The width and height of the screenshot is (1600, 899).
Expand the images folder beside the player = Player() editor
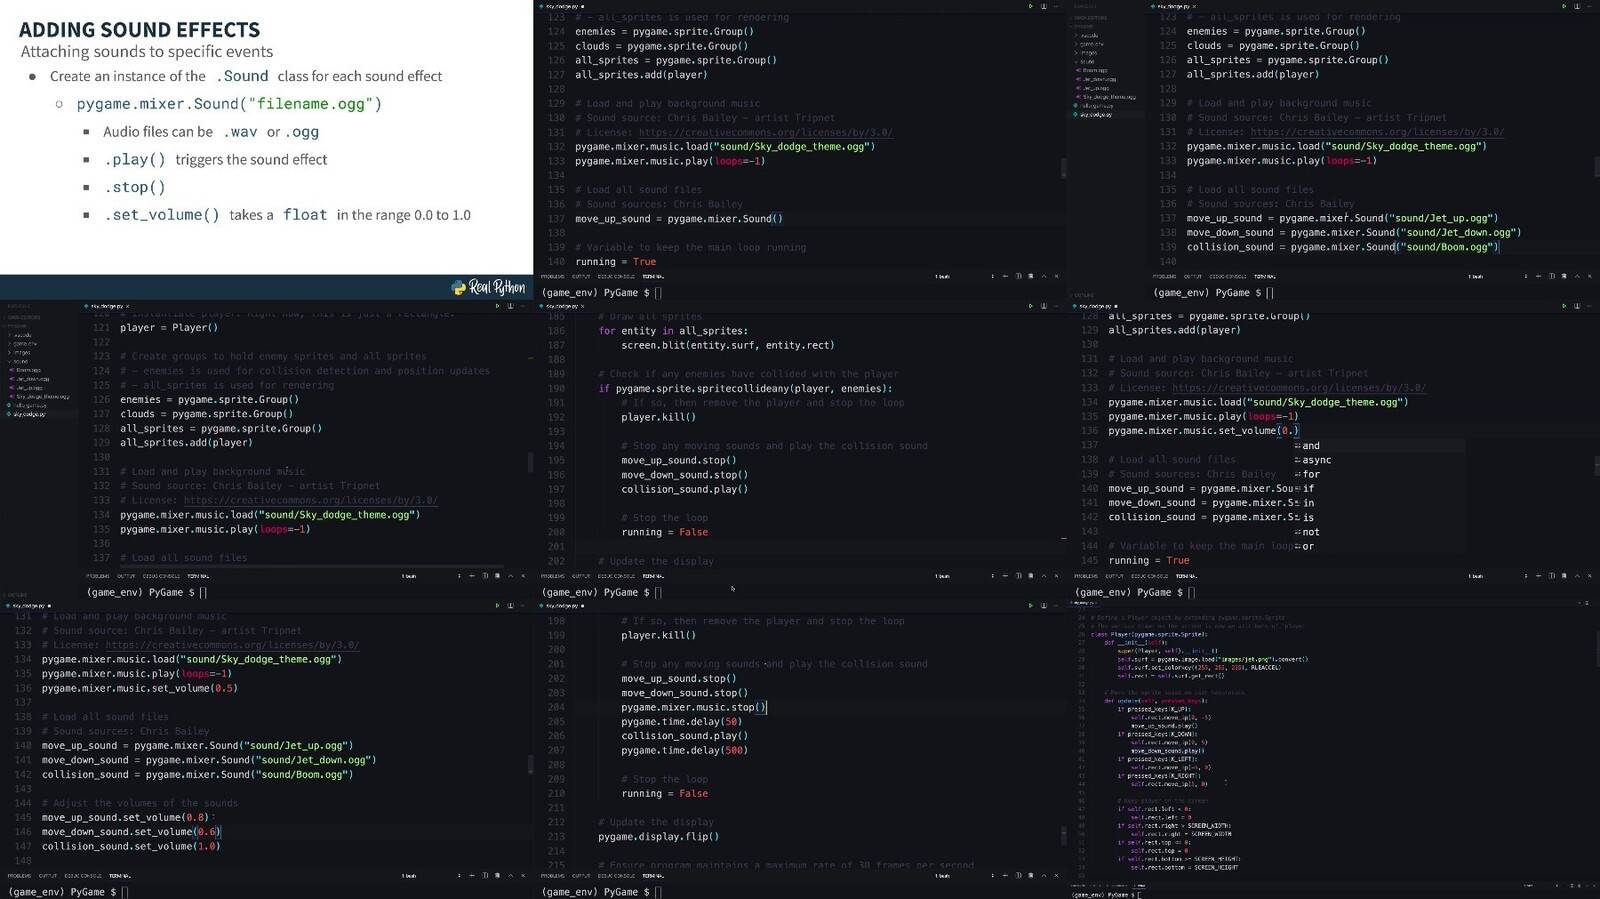tap(22, 352)
